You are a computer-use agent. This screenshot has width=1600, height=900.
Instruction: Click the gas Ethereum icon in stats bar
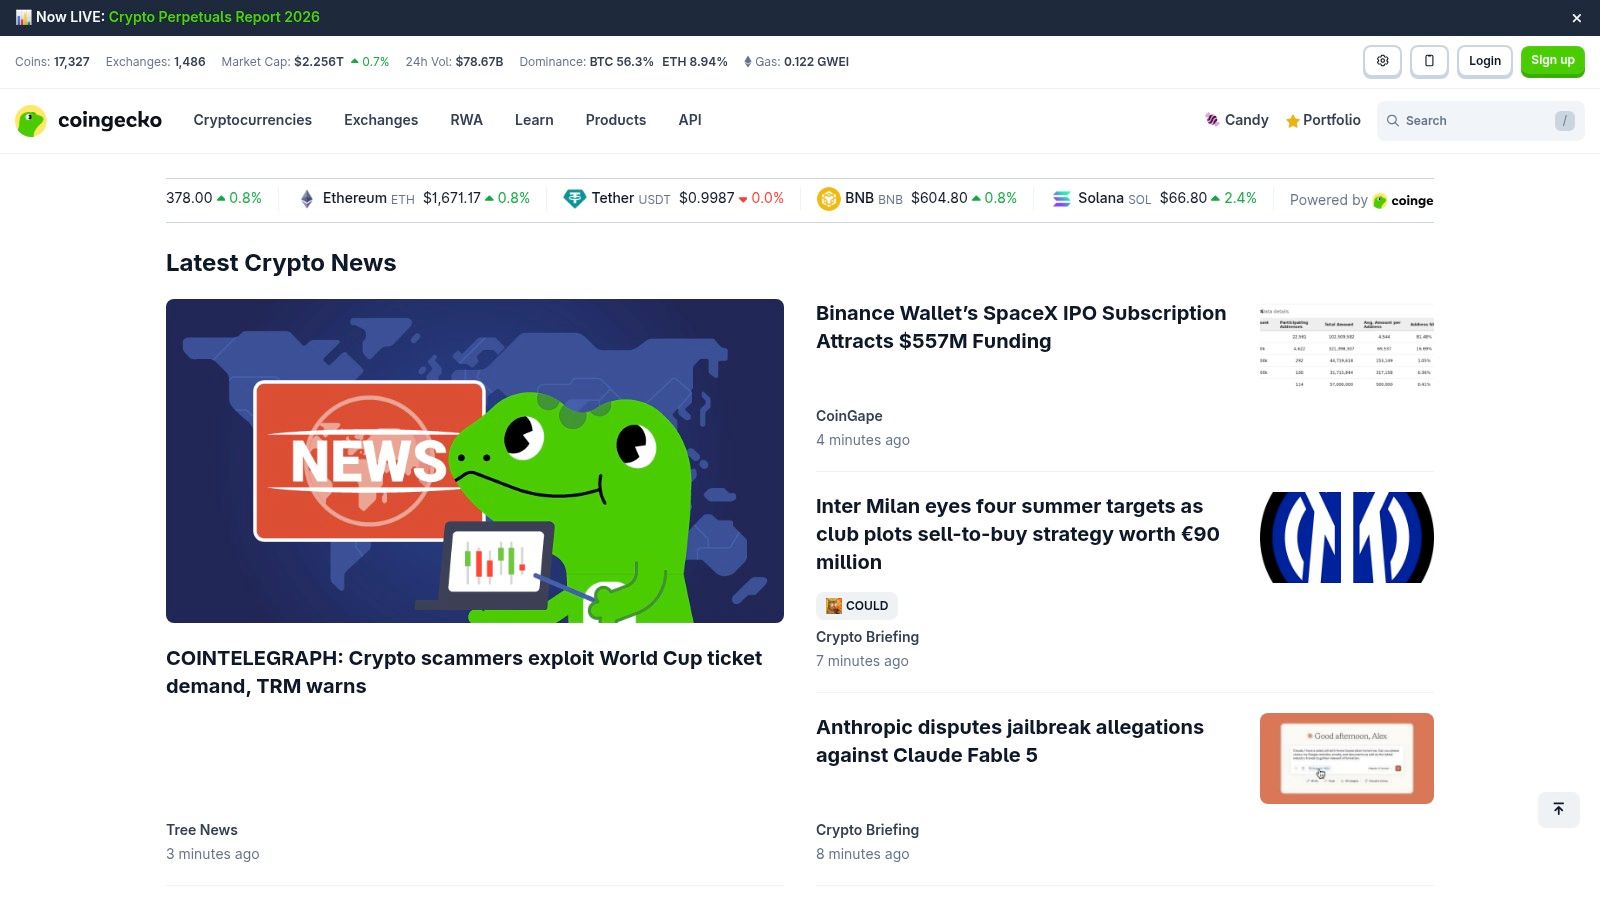click(747, 62)
